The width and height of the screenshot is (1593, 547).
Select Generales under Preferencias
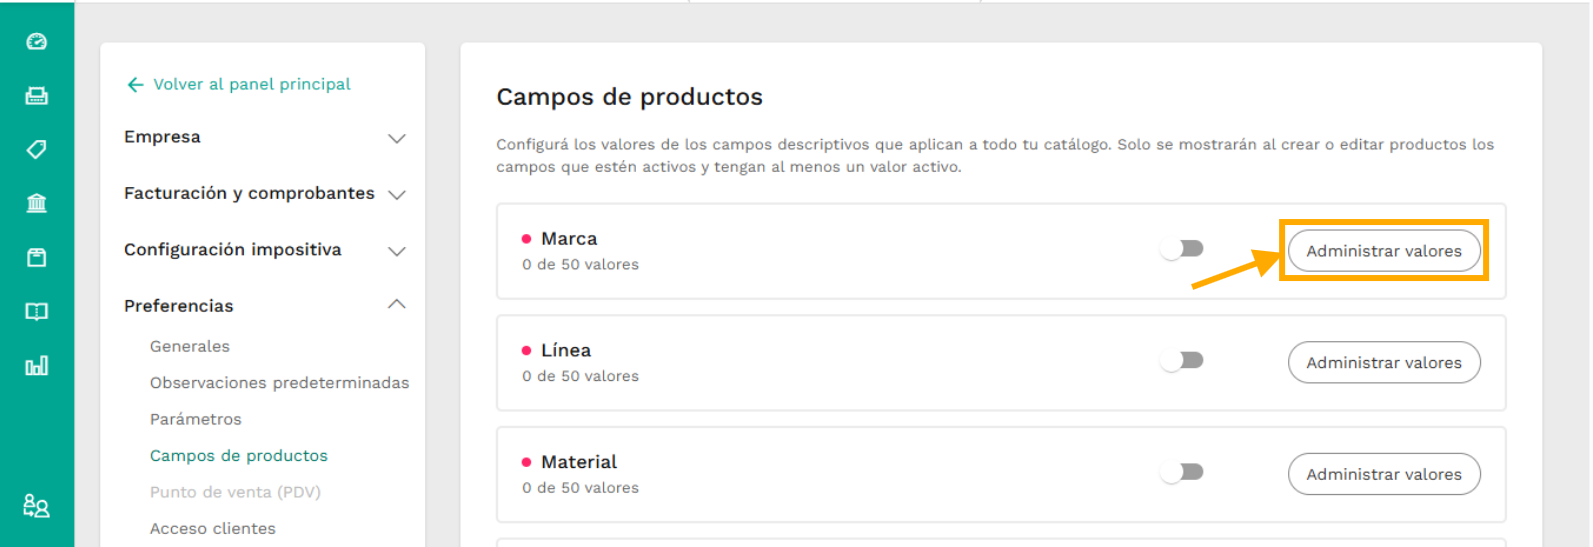pos(190,347)
